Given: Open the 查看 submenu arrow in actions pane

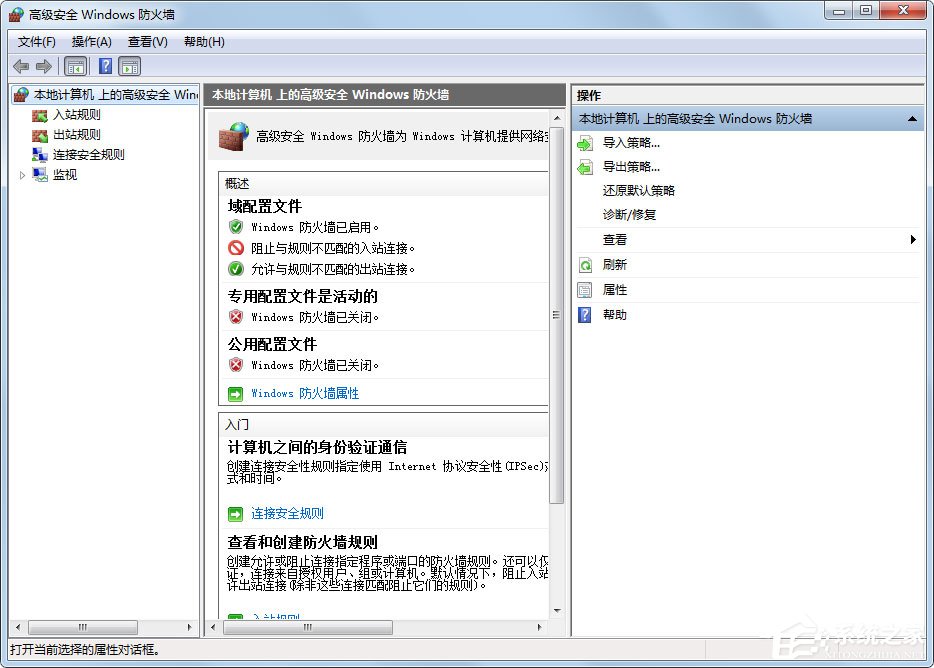Looking at the screenshot, I should pyautogui.click(x=911, y=240).
